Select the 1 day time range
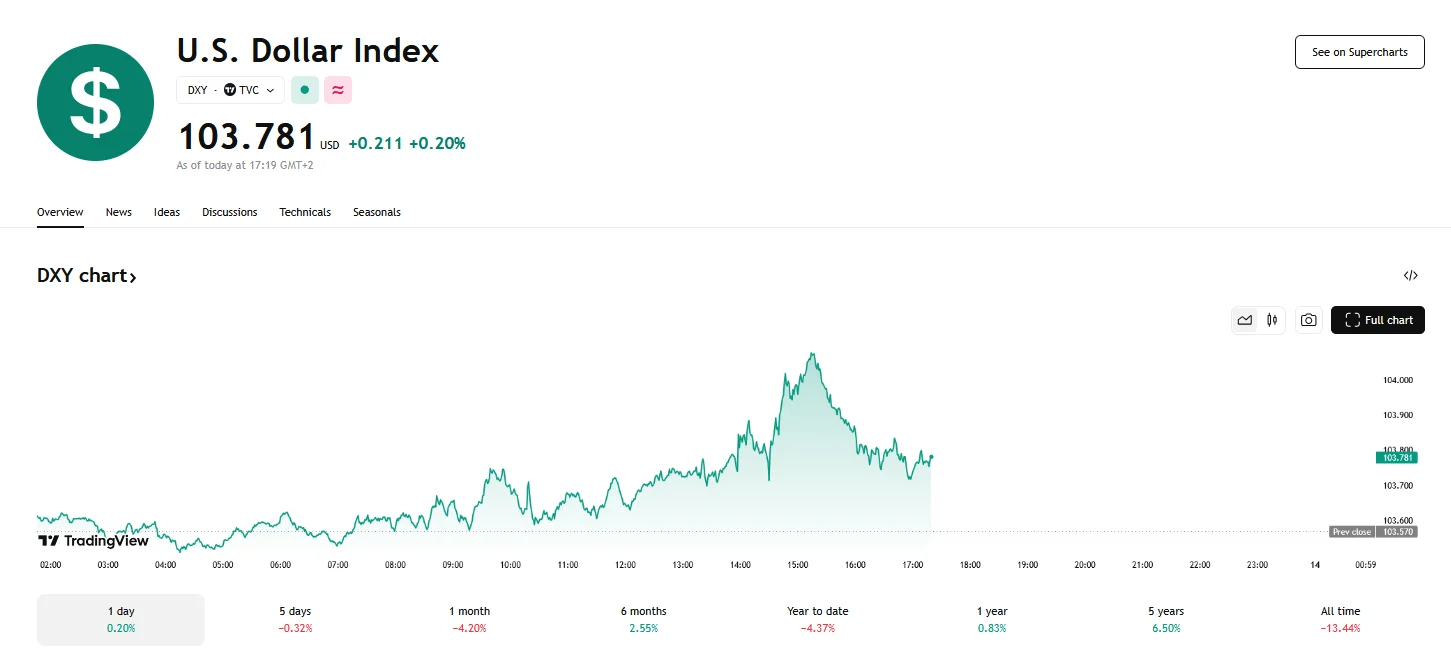 pos(121,619)
